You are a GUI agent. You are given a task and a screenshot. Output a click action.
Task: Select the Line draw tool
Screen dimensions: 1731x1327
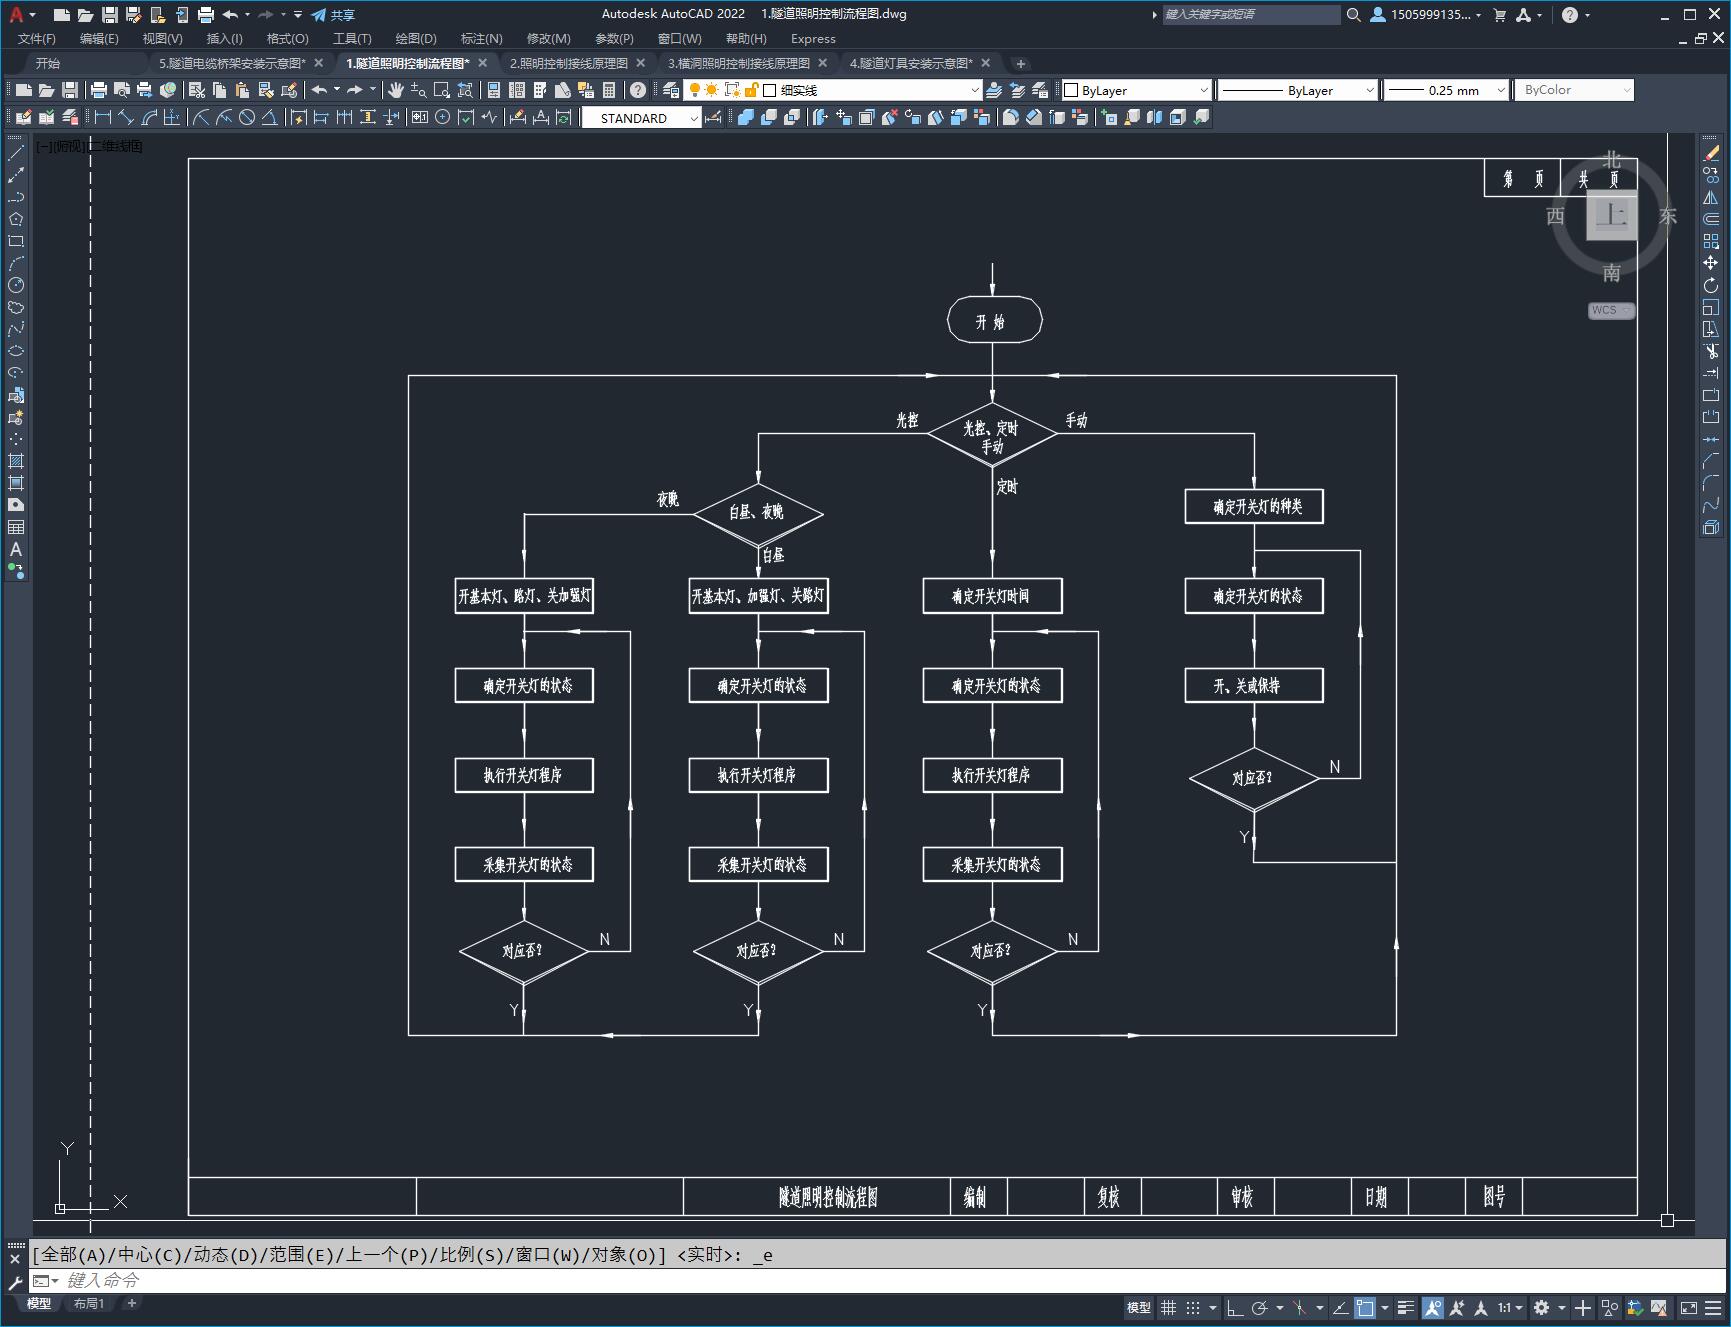pyautogui.click(x=16, y=153)
